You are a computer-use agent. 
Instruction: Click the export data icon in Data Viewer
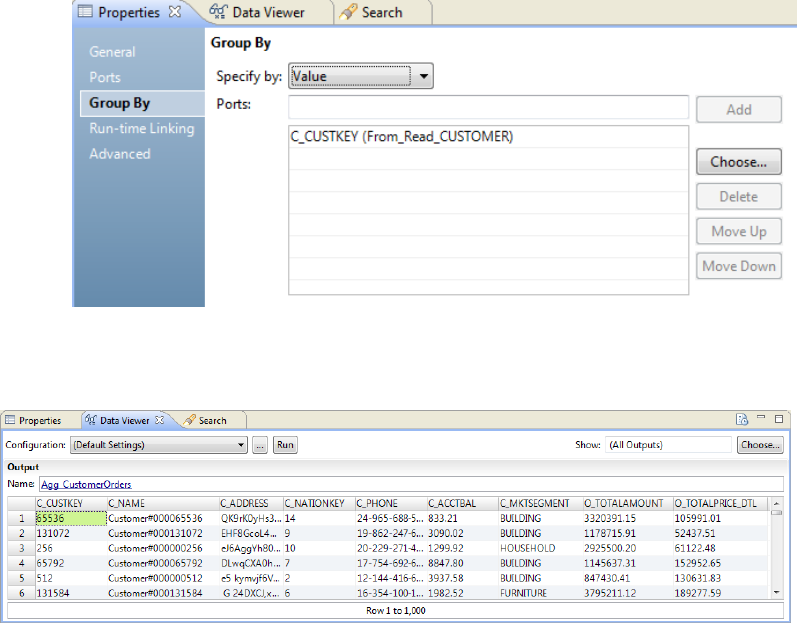742,419
